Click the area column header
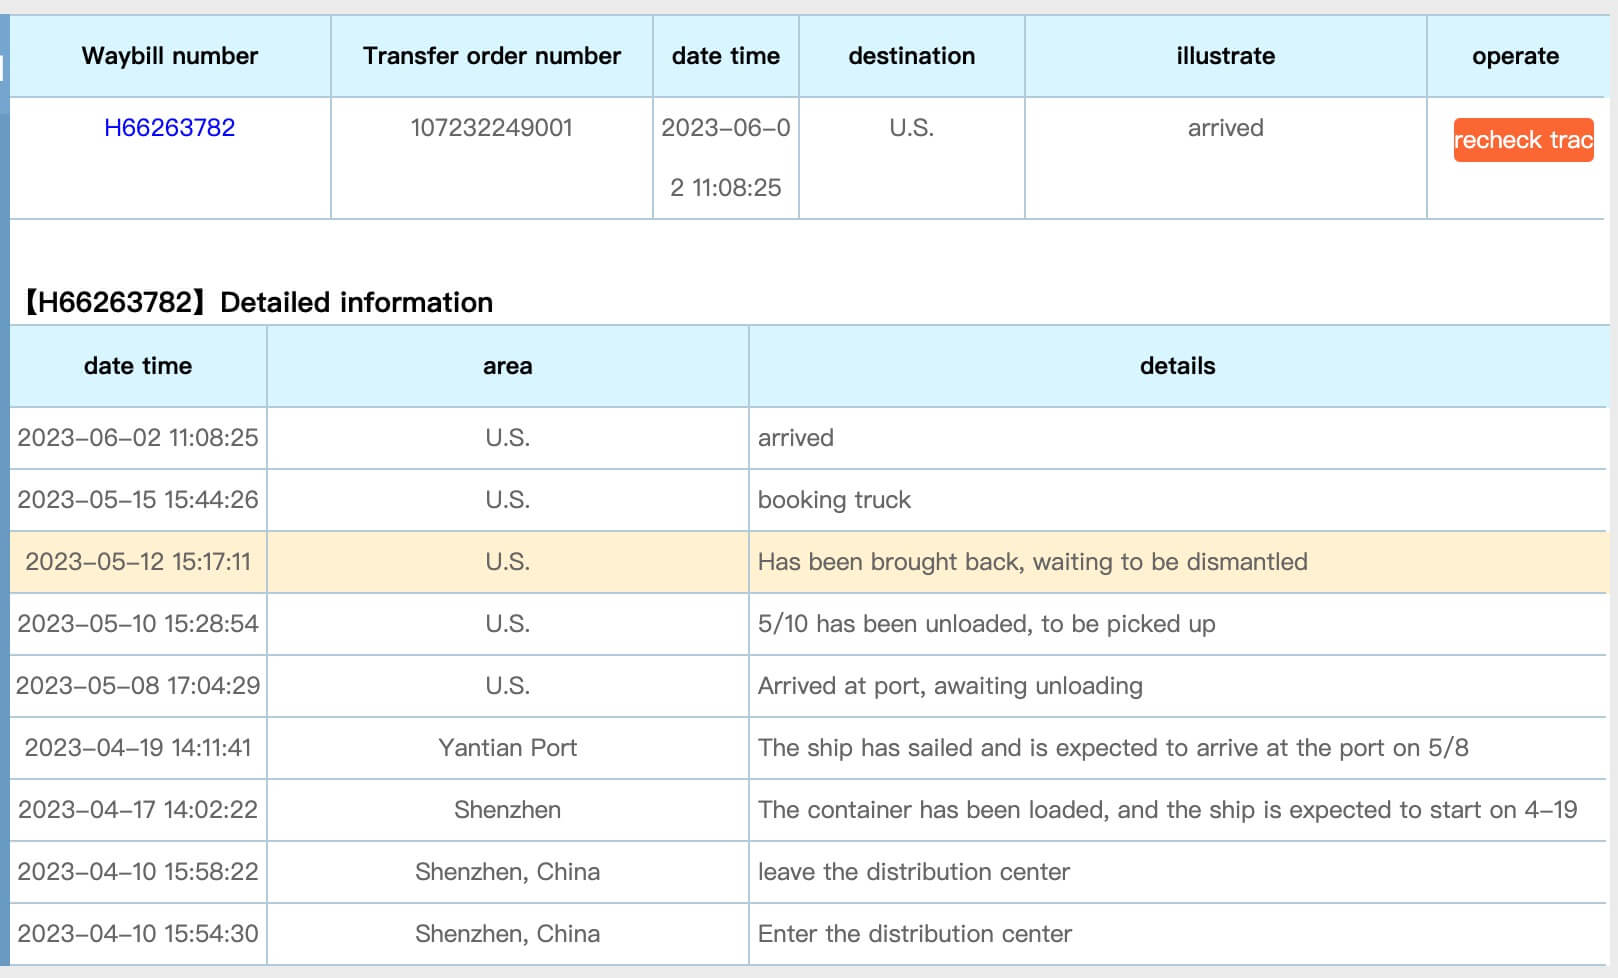 tap(507, 366)
